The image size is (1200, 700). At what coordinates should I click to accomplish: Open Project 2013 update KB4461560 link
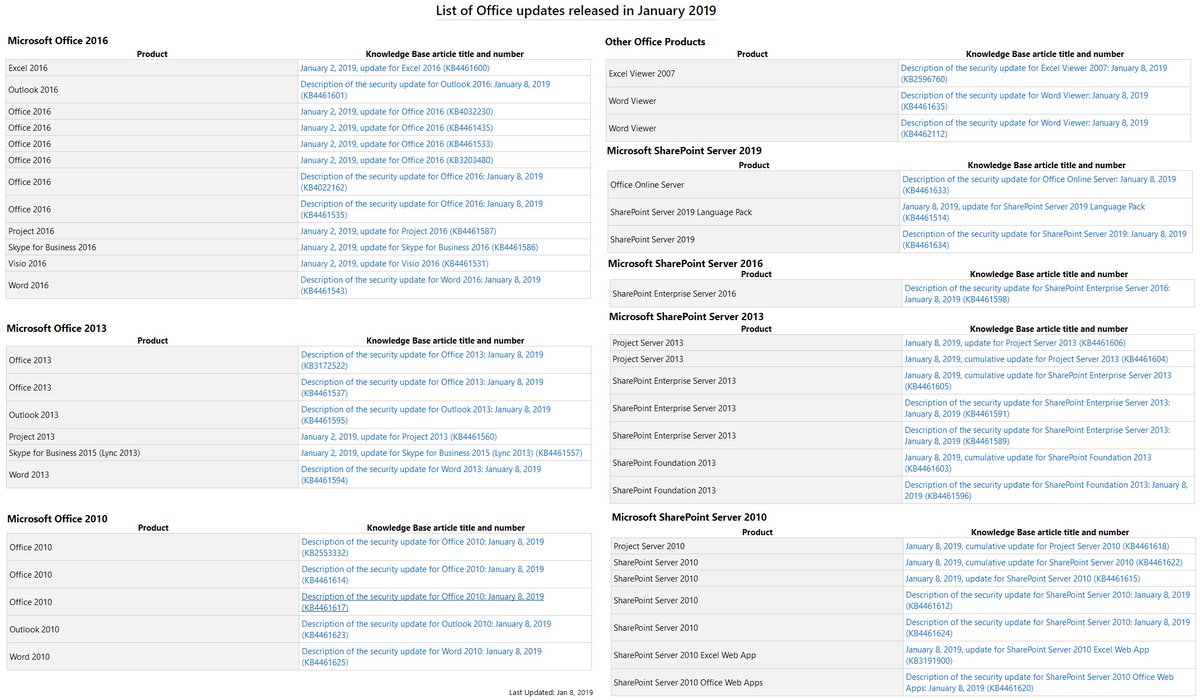(399, 437)
